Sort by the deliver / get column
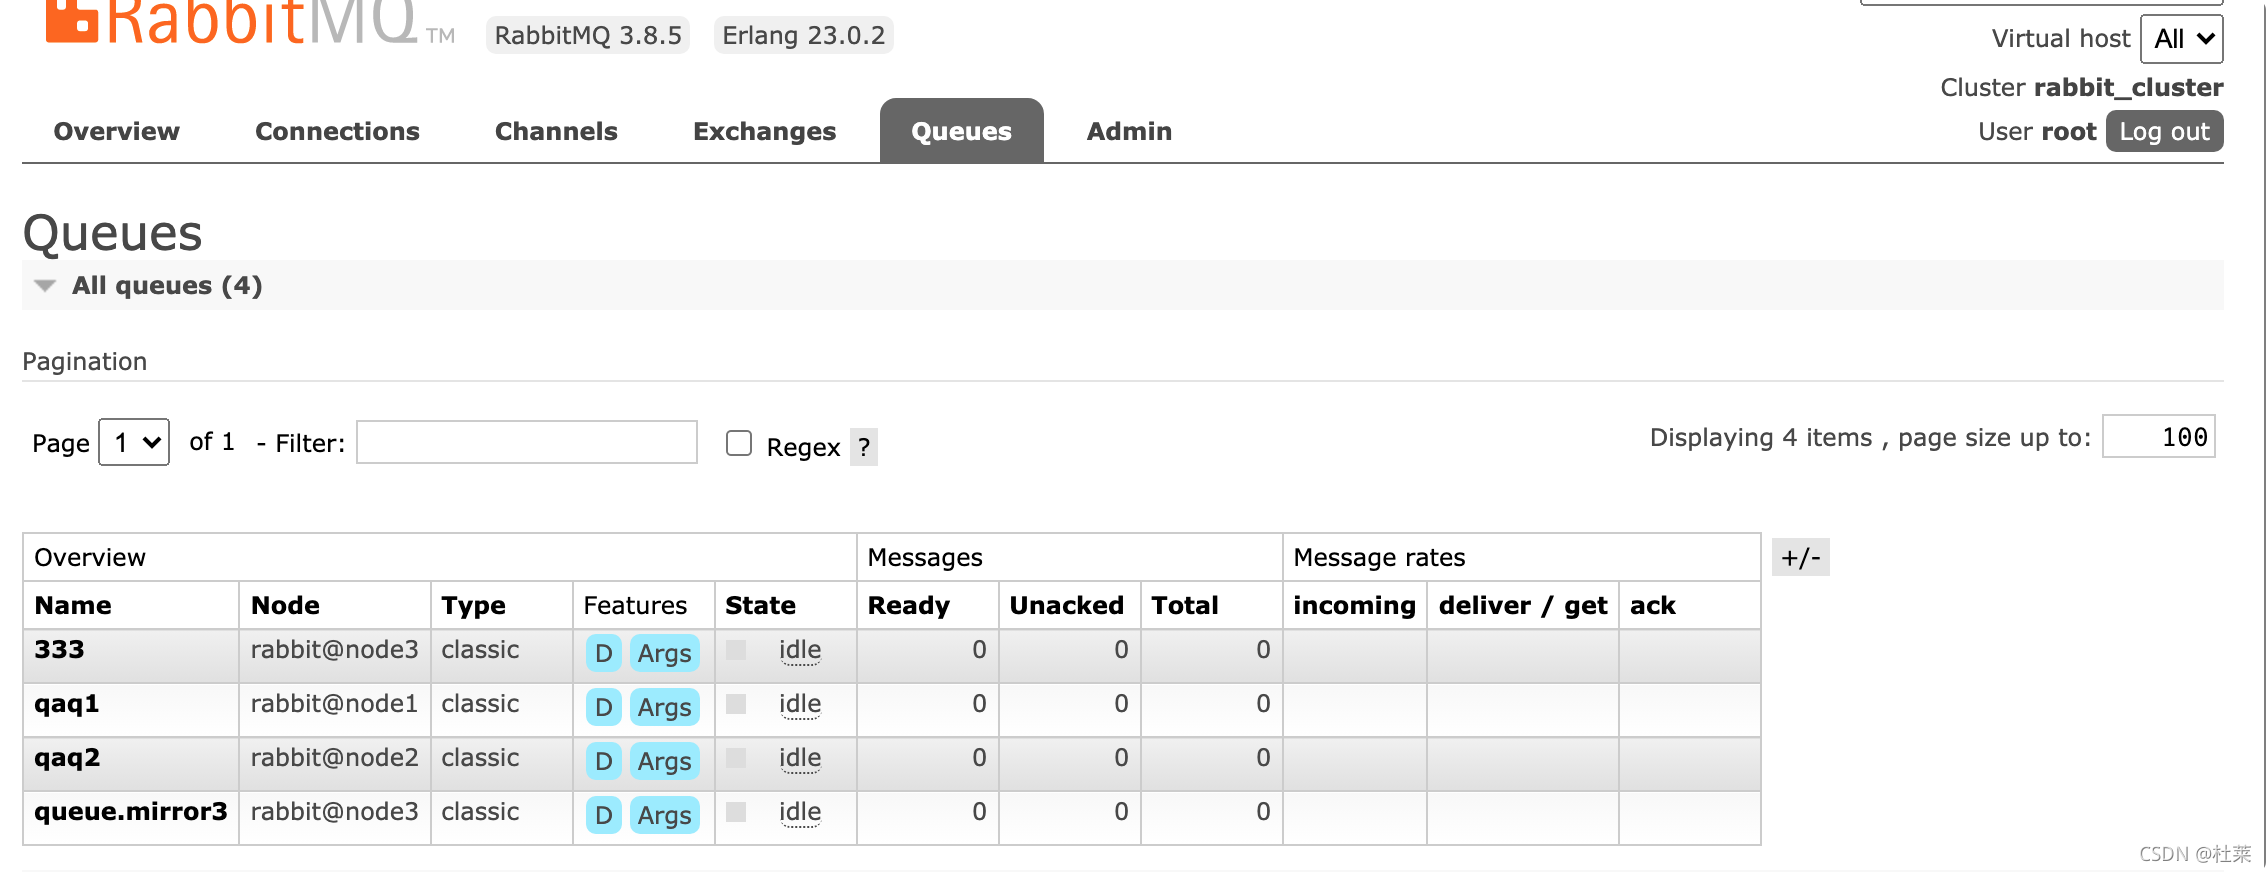The image size is (2266, 872). (1522, 605)
